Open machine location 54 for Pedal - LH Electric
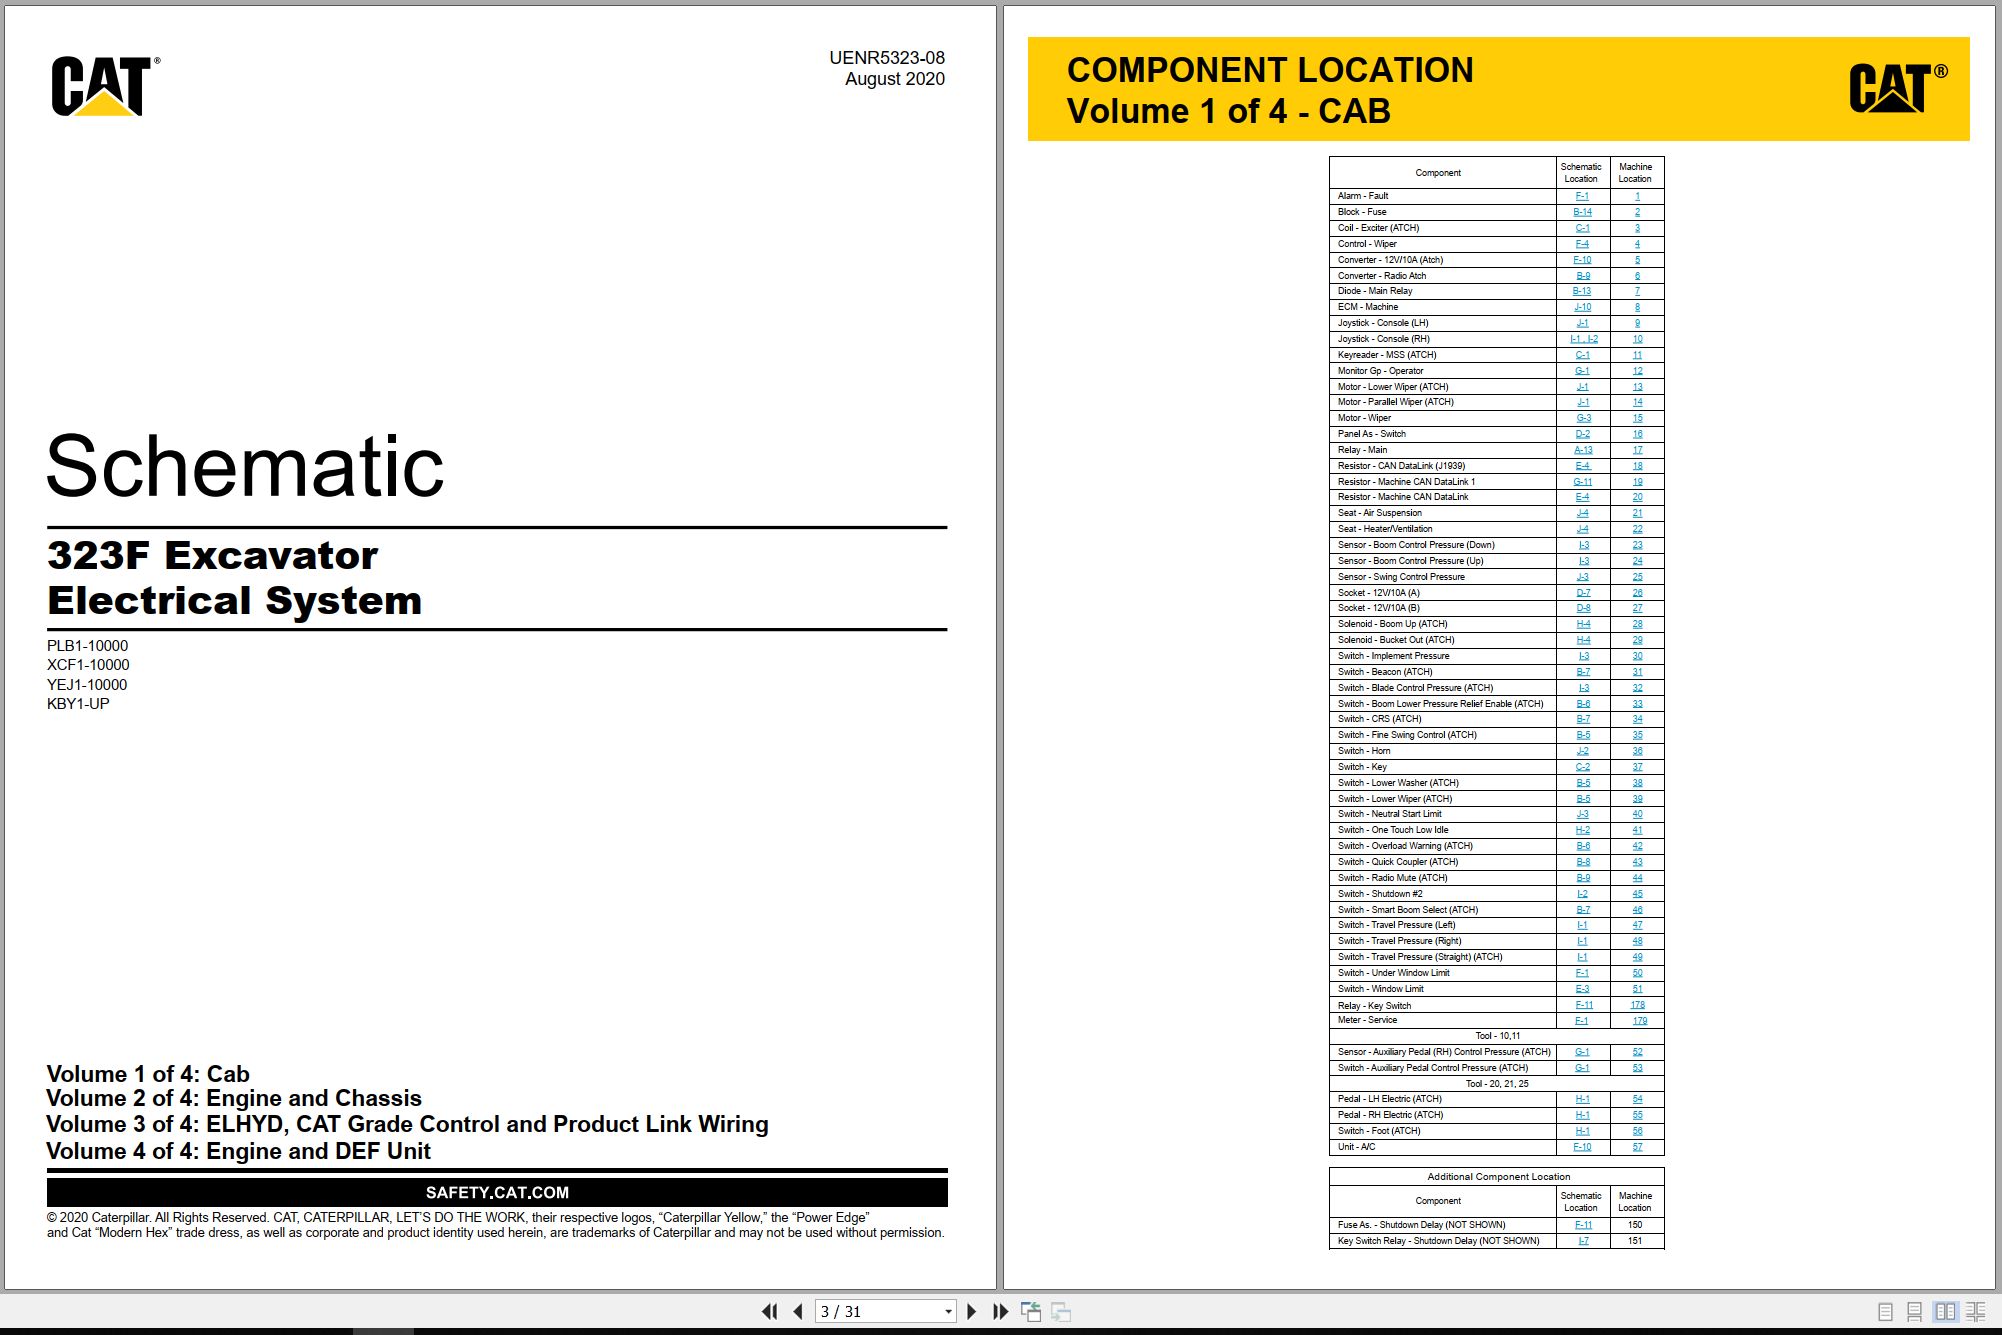Screen dimensions: 2002x1335 [x=1637, y=1099]
